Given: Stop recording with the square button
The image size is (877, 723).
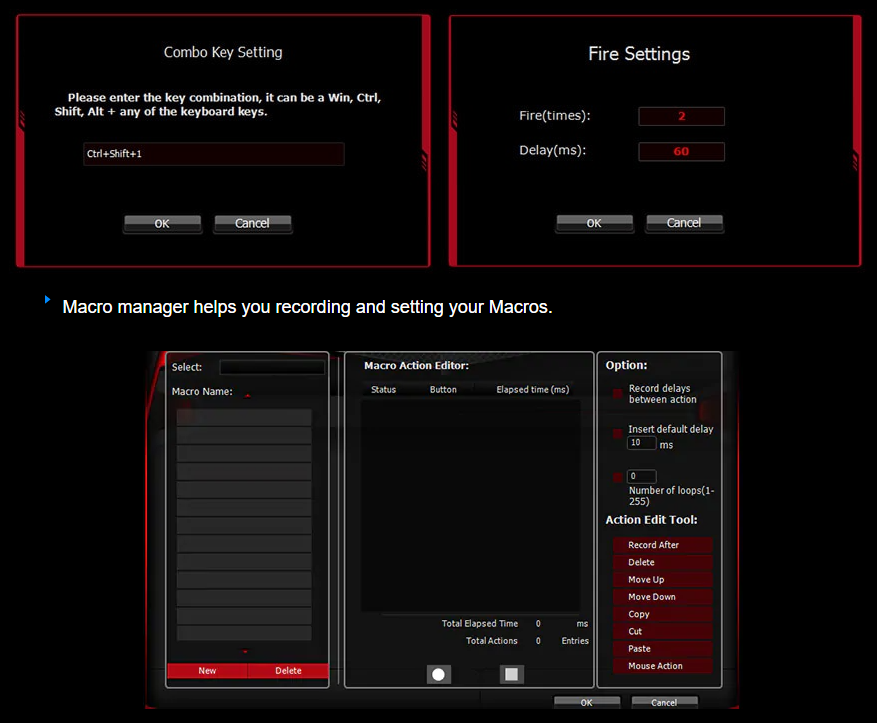Looking at the screenshot, I should click(x=512, y=674).
